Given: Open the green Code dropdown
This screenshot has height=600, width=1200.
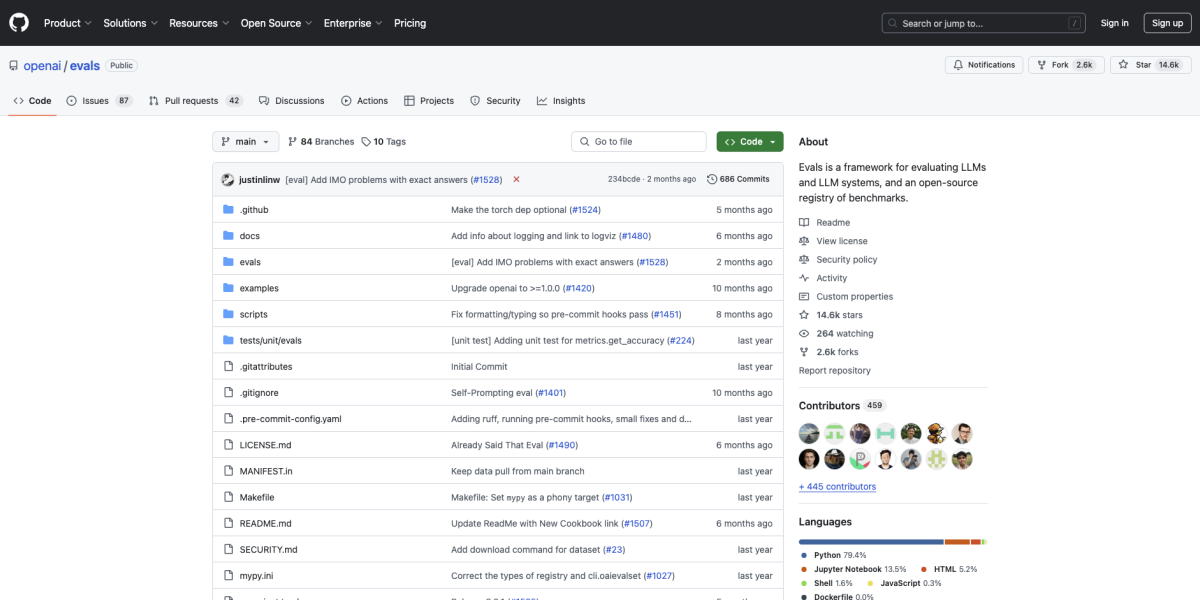Looking at the screenshot, I should click(749, 141).
